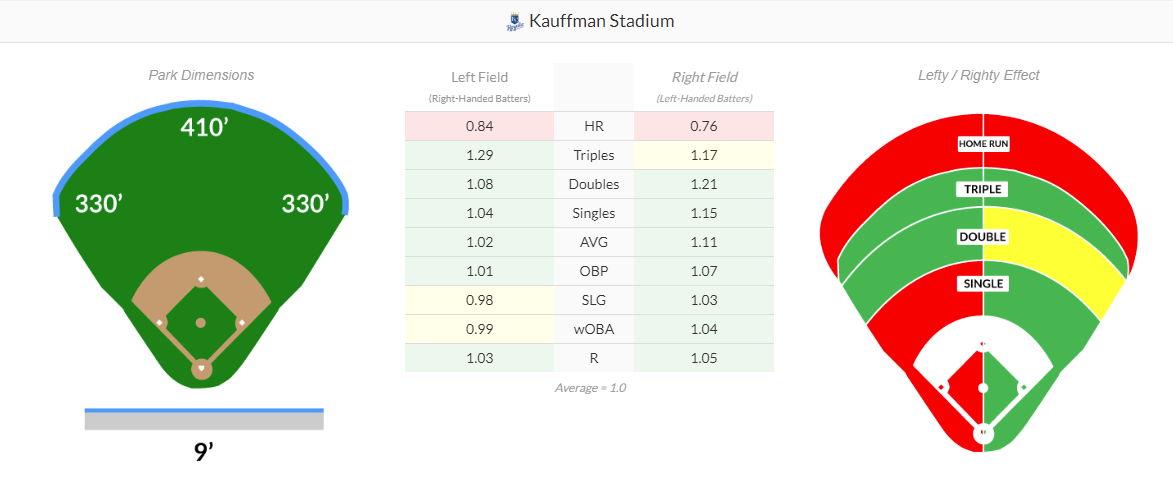Click the blue wall height bar above 9'
The width and height of the screenshot is (1173, 502).
click(204, 410)
